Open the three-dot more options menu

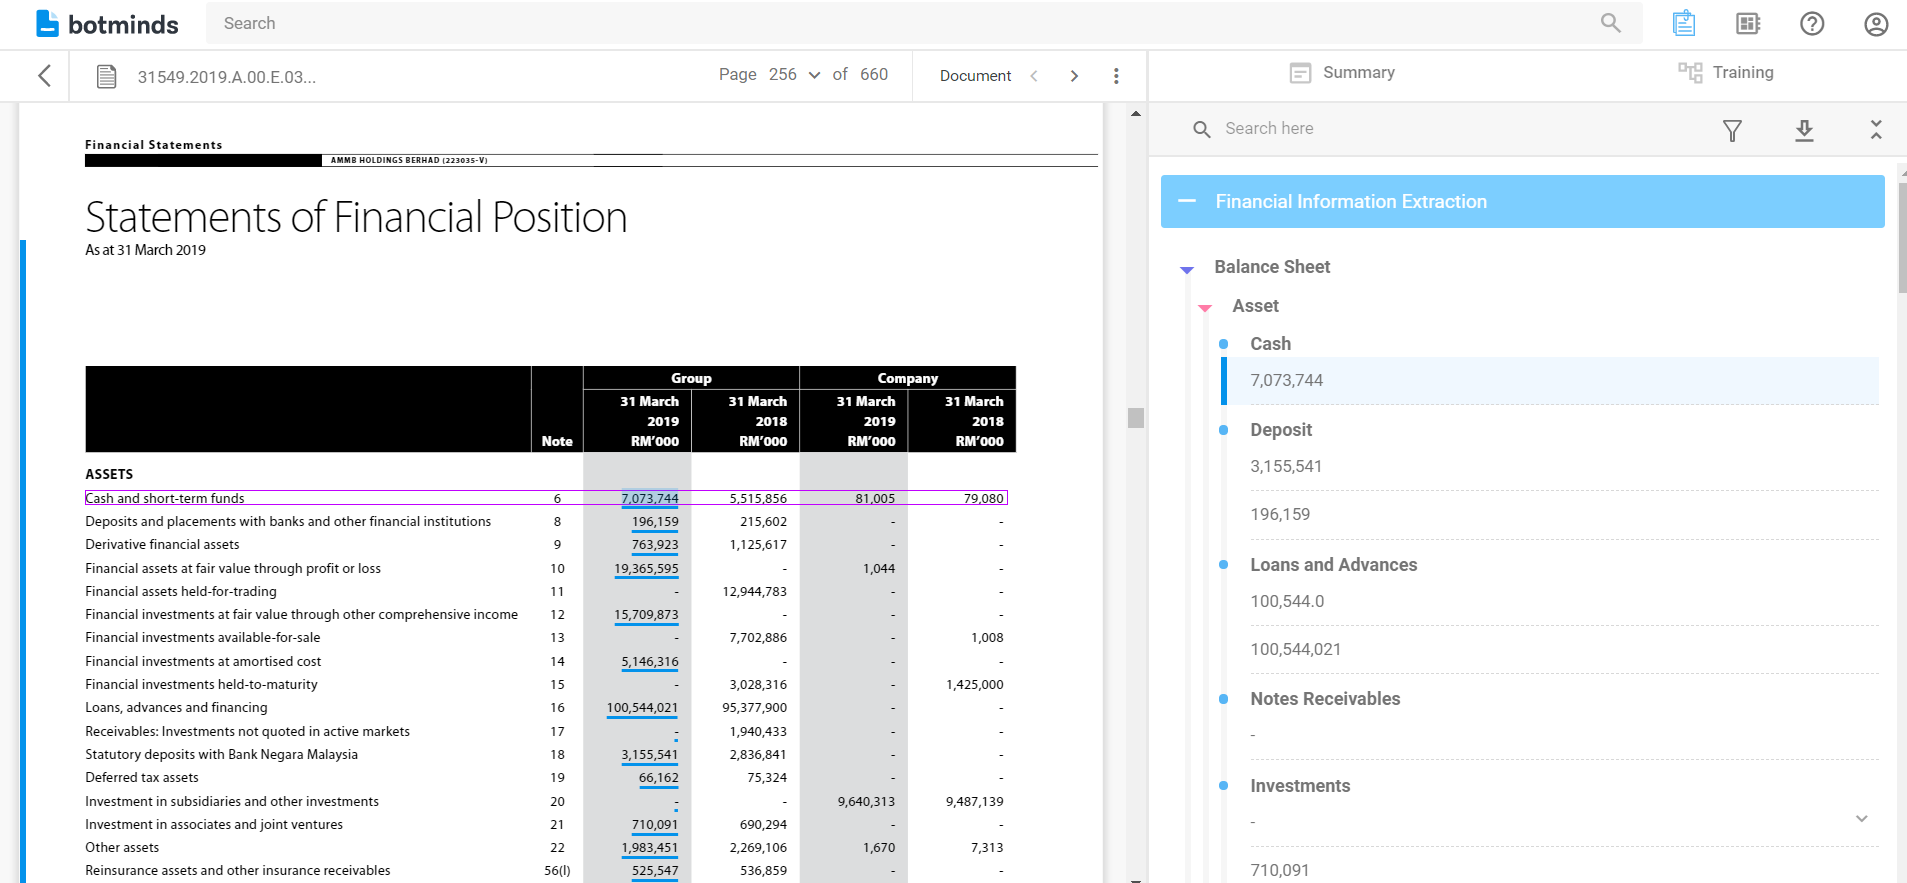(x=1116, y=76)
